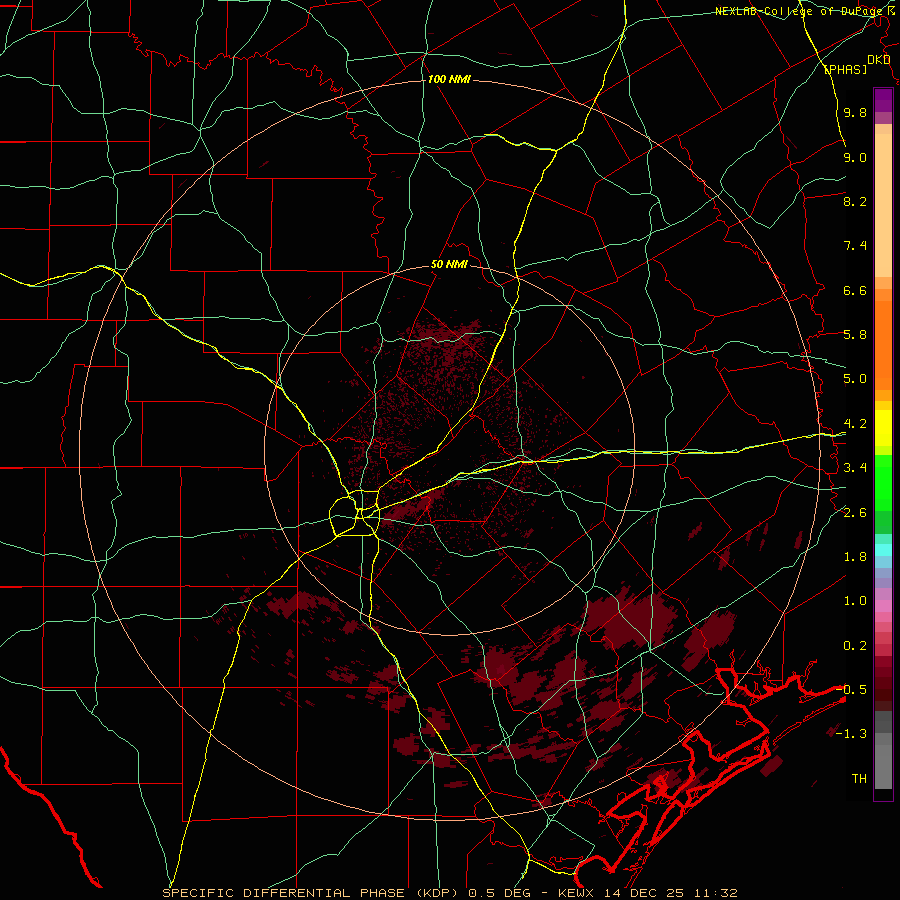The image size is (900, 900).
Task: Select the -1.3 scale label
Action: coord(851,734)
